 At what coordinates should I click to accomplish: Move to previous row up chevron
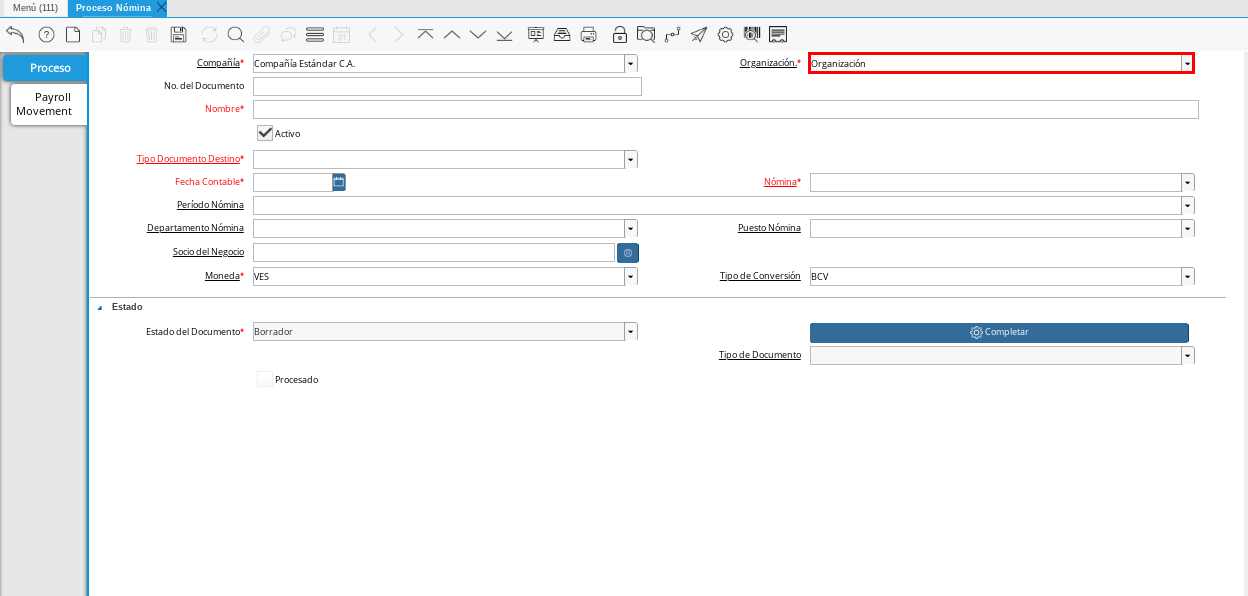[452, 35]
